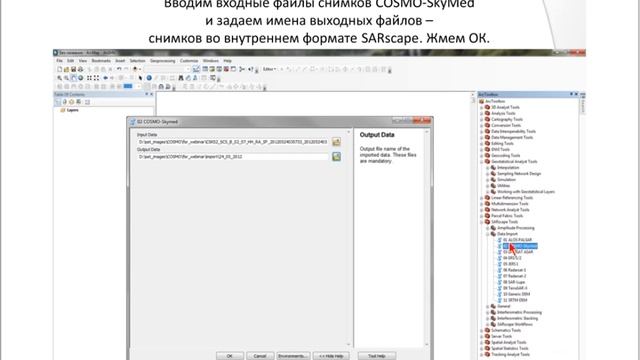
Task: Select Network Analyst Tools toolbox
Action: coord(510,210)
